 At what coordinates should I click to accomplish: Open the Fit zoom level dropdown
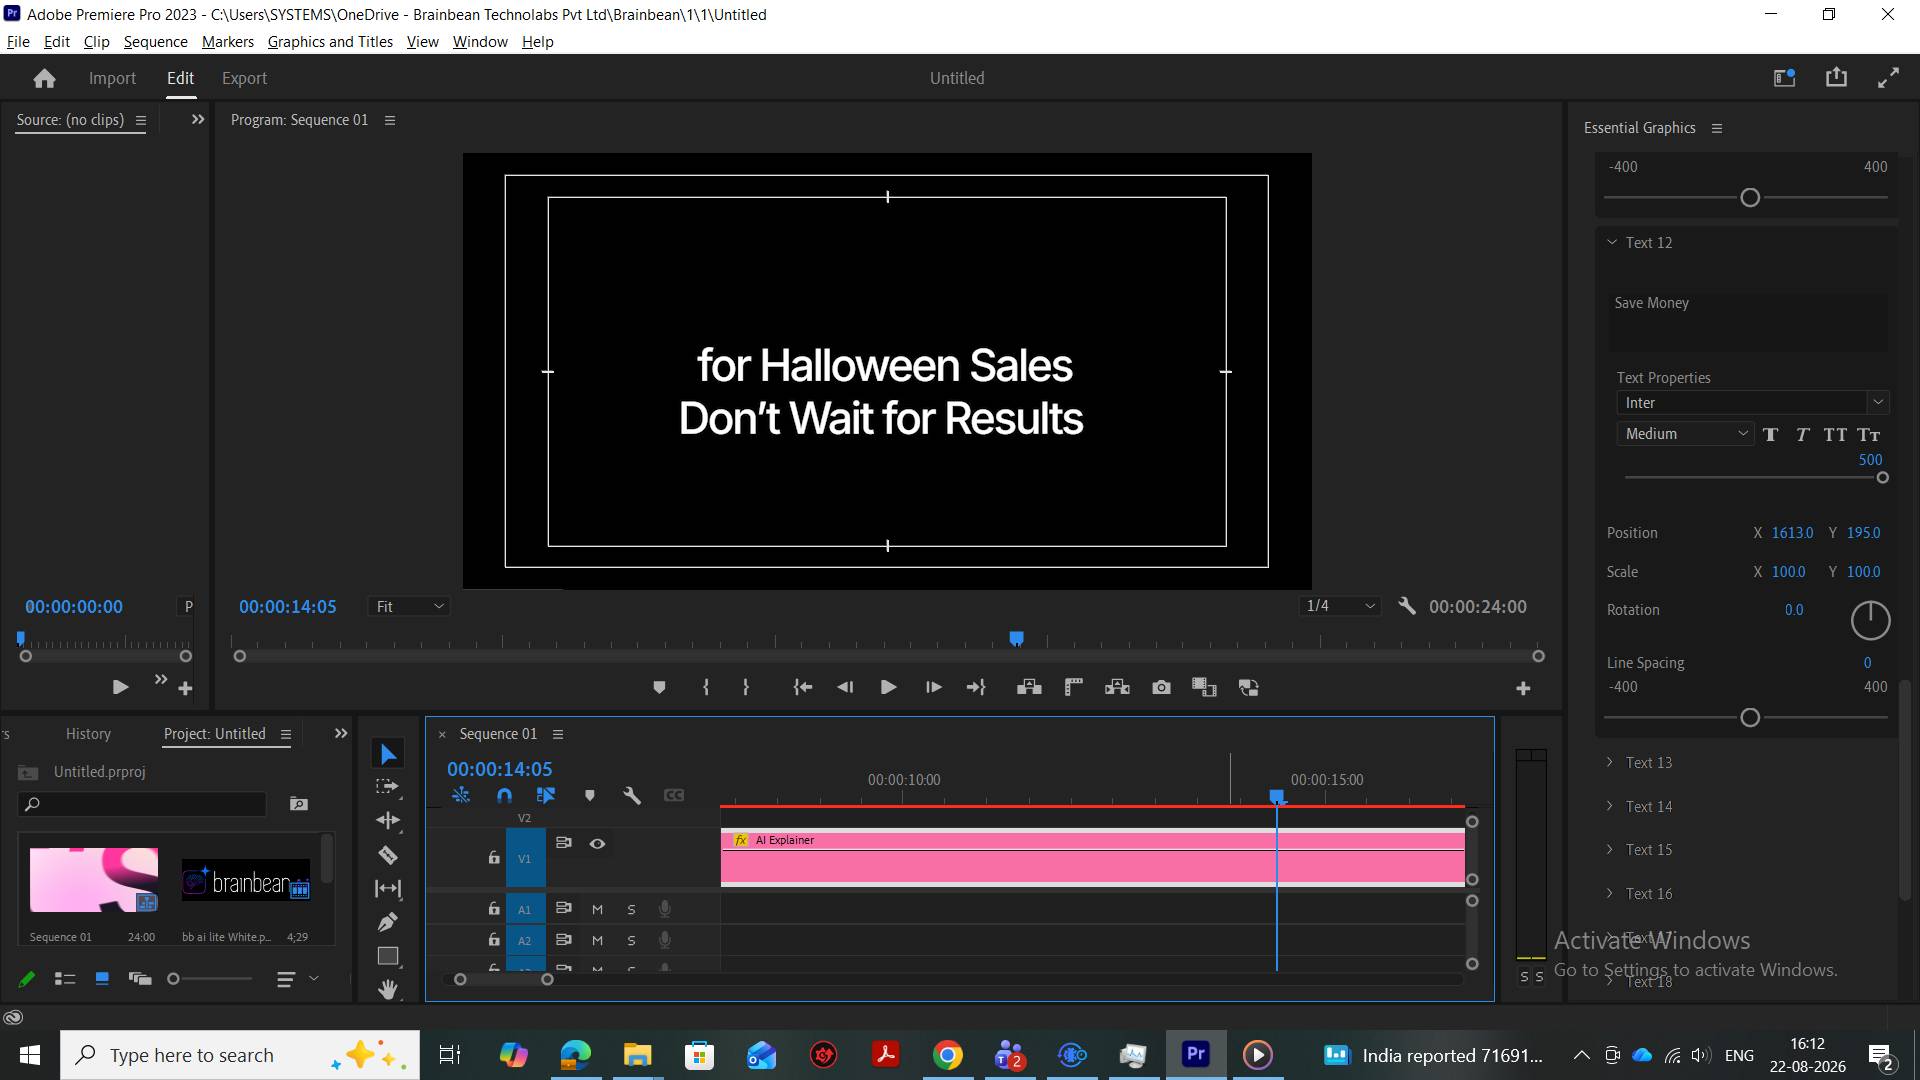[409, 607]
